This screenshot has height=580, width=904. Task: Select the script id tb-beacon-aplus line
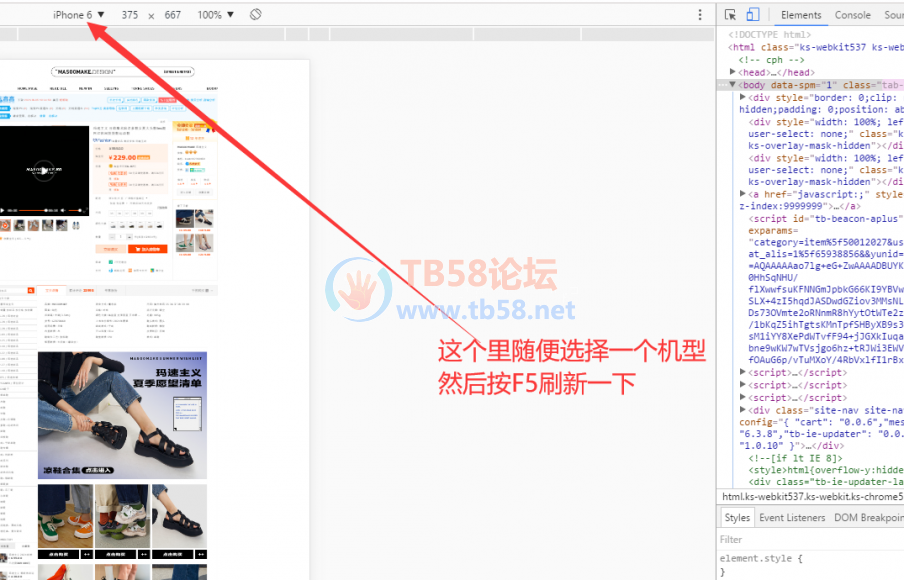pyautogui.click(x=826, y=219)
